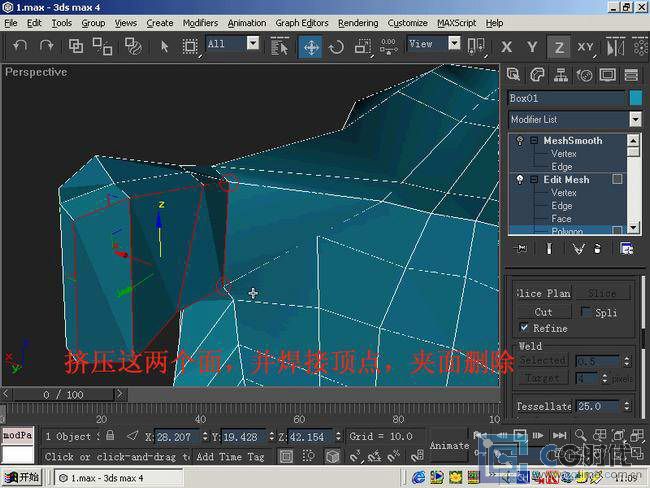
Task: Click Remove Modifier from stack icon
Action: click(597, 248)
